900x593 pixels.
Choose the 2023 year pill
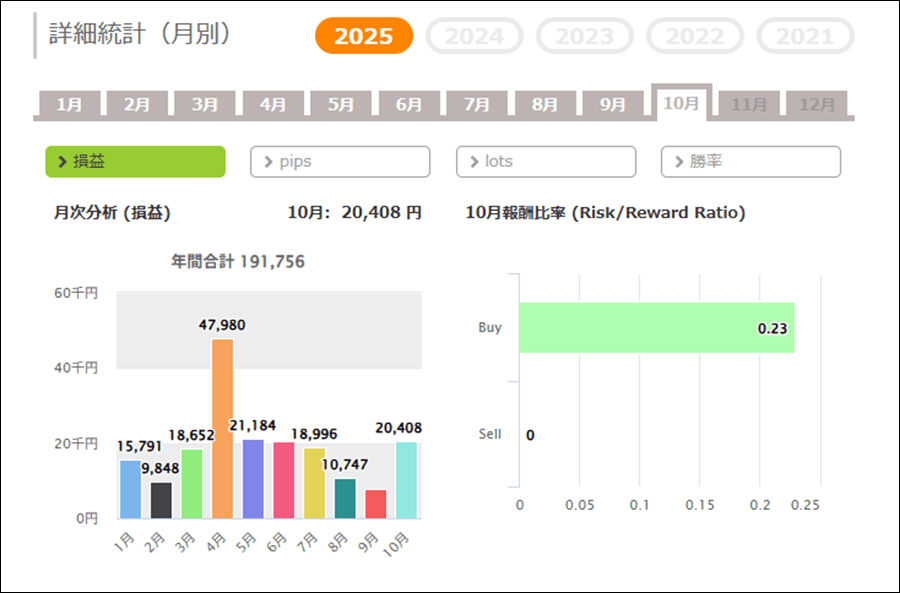pos(584,37)
